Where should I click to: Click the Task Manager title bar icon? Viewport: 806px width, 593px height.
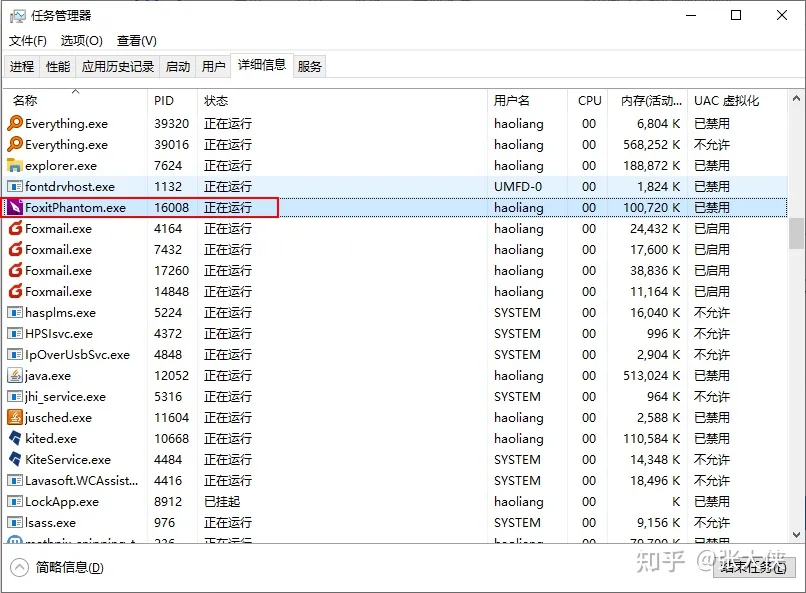[17, 16]
